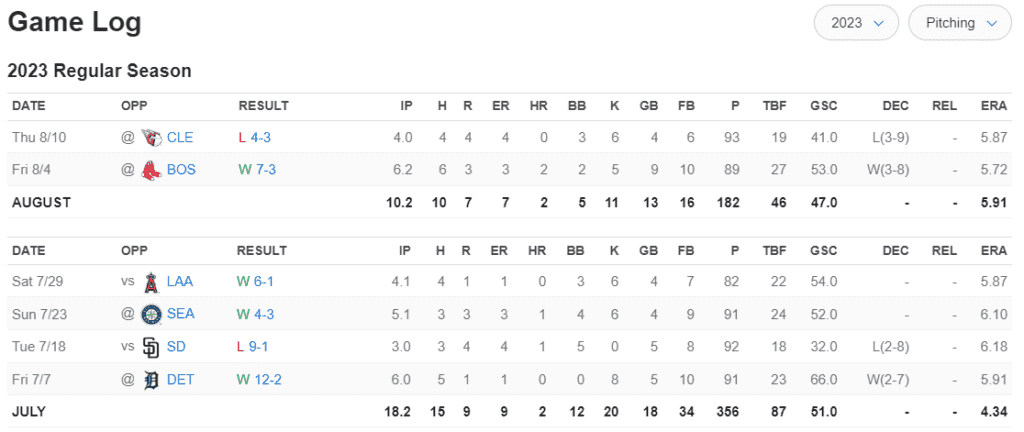The width and height of the screenshot is (1024, 432).
Task: Click the Cleveland Guardians team logo
Action: coord(150,138)
